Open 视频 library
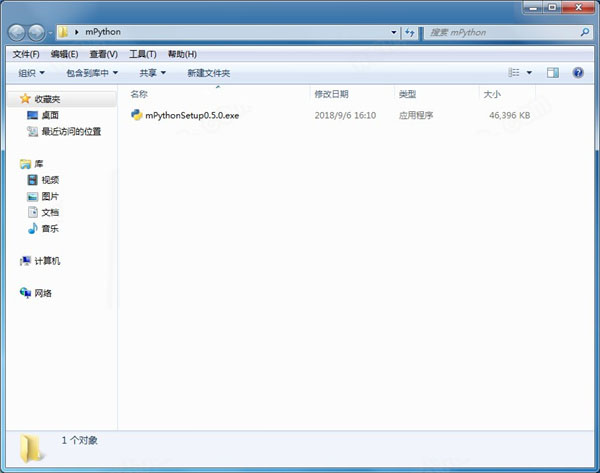The width and height of the screenshot is (600, 473). coord(50,180)
